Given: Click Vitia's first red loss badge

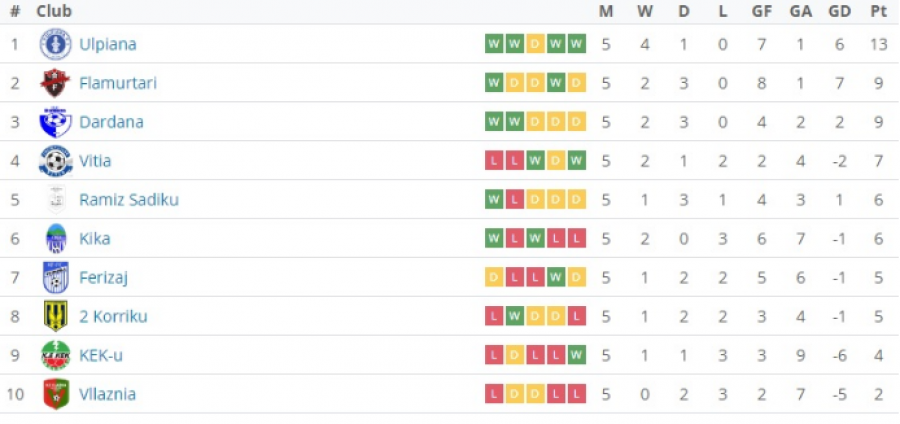Looking at the screenshot, I should tap(494, 161).
